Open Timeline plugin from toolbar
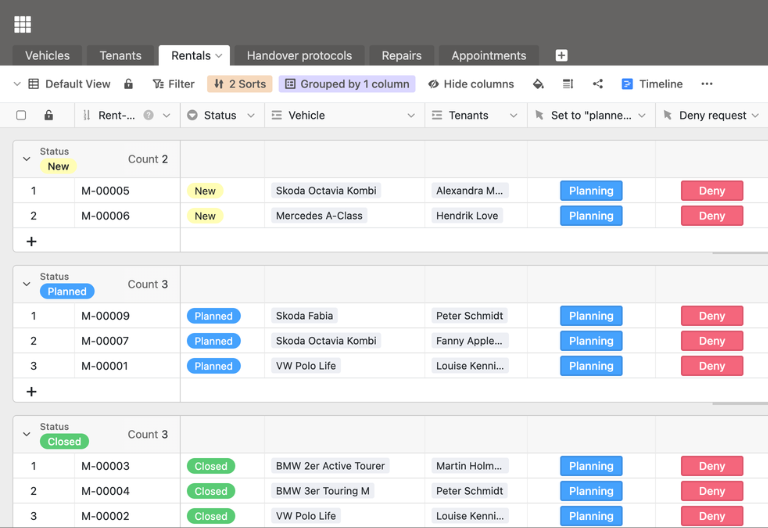Image resolution: width=768 pixels, height=528 pixels. 652,84
